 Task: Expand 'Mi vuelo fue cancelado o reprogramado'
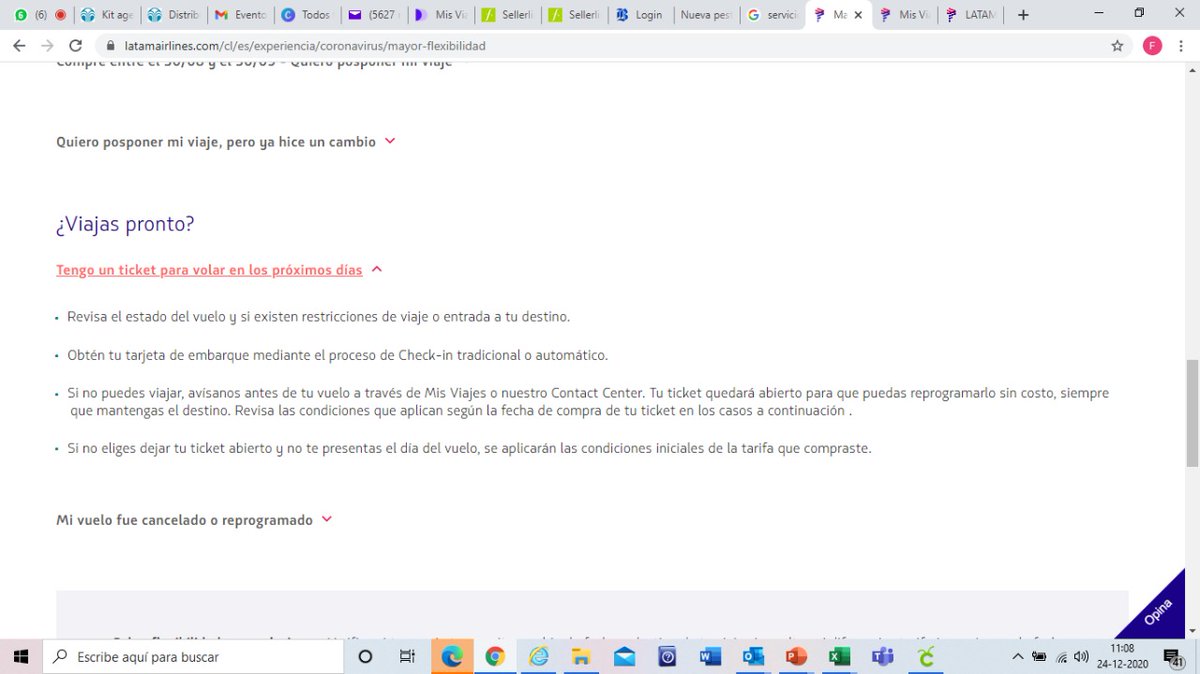194,520
